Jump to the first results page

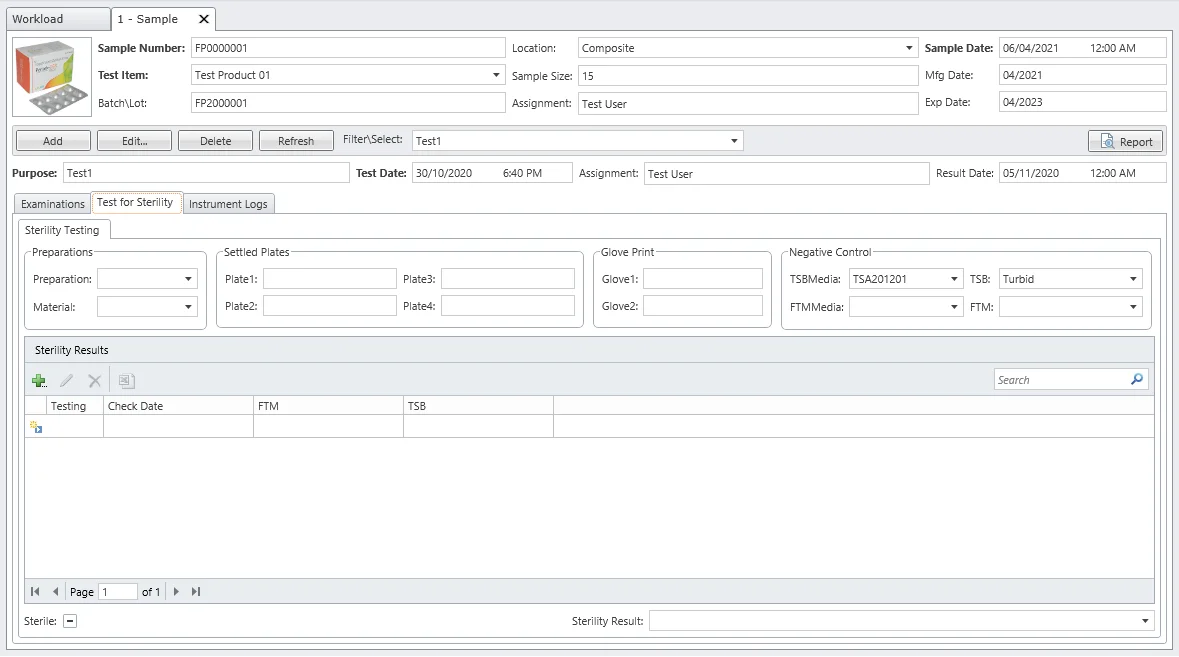tap(36, 592)
